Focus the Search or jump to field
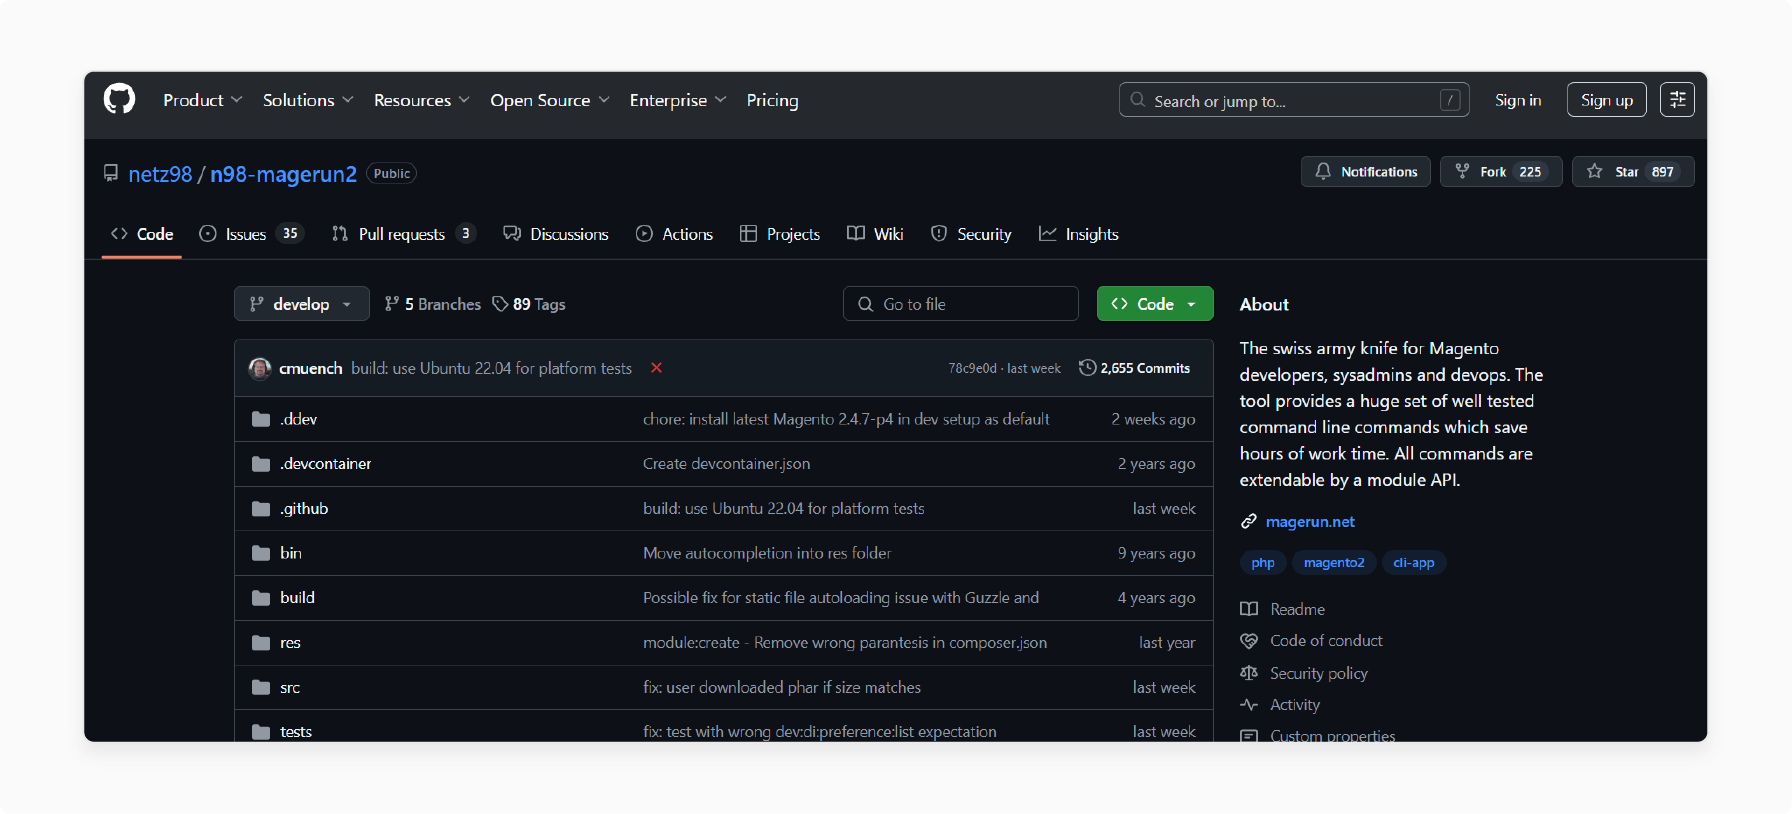 1294,100
